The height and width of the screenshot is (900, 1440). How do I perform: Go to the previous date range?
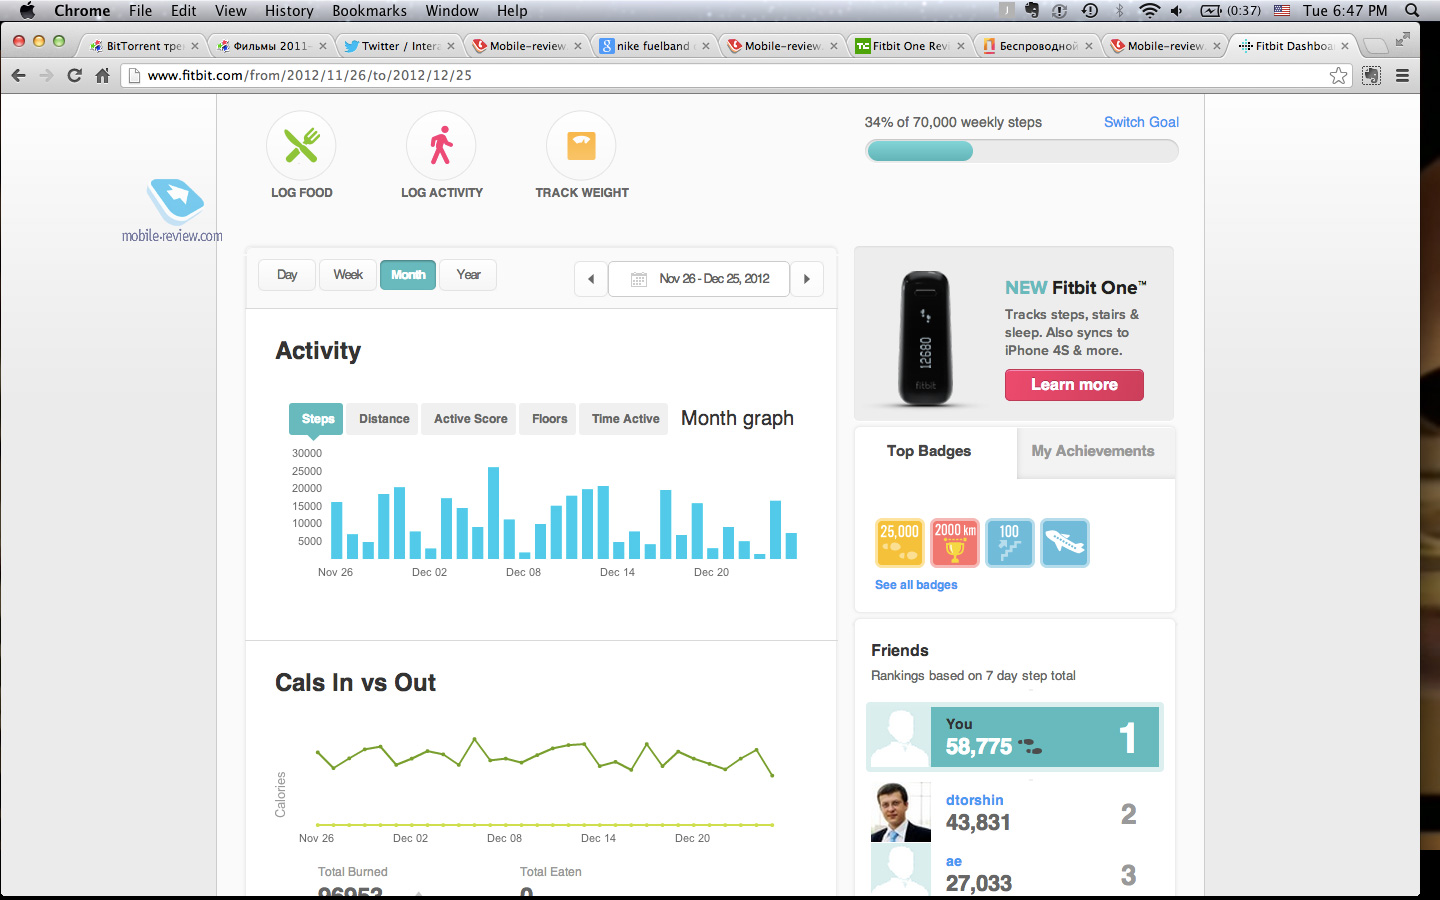coord(591,279)
